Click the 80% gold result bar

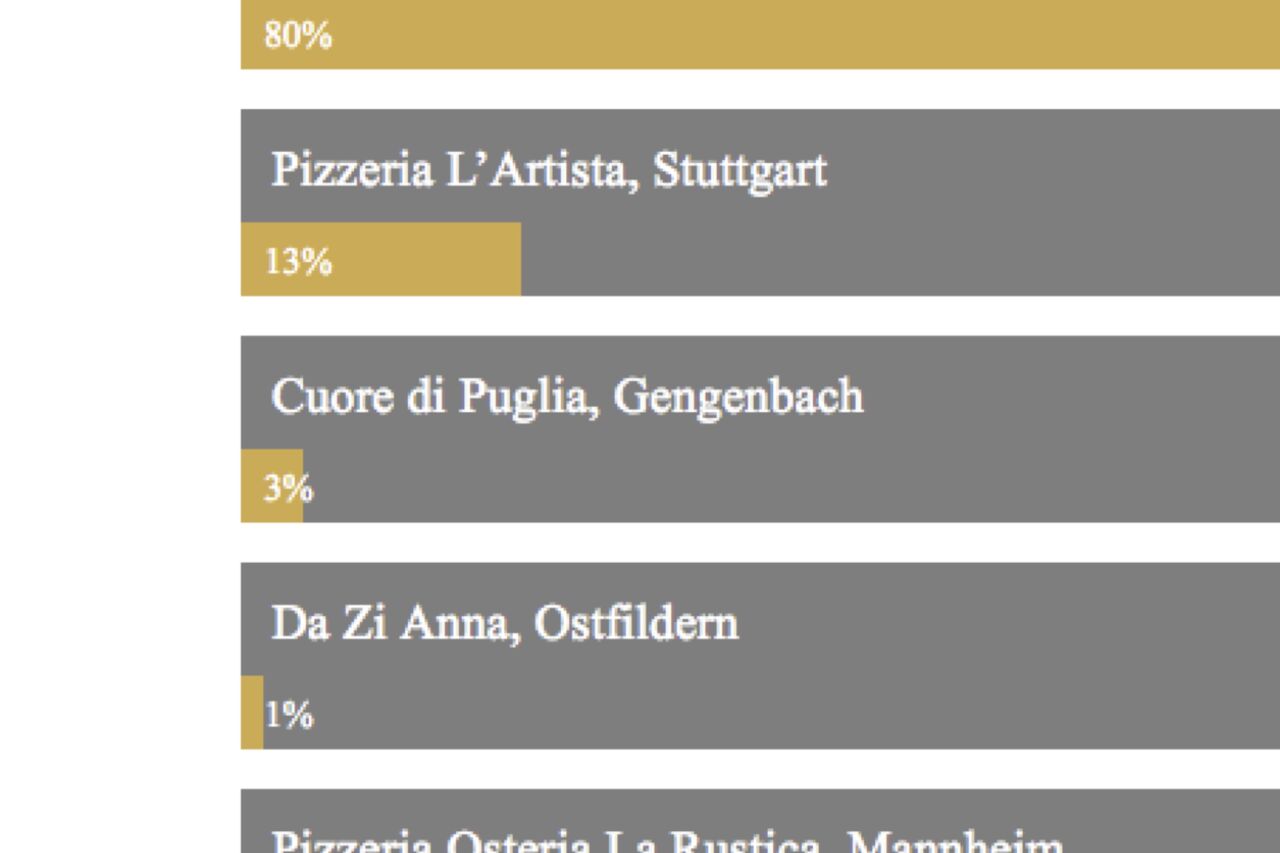click(760, 36)
